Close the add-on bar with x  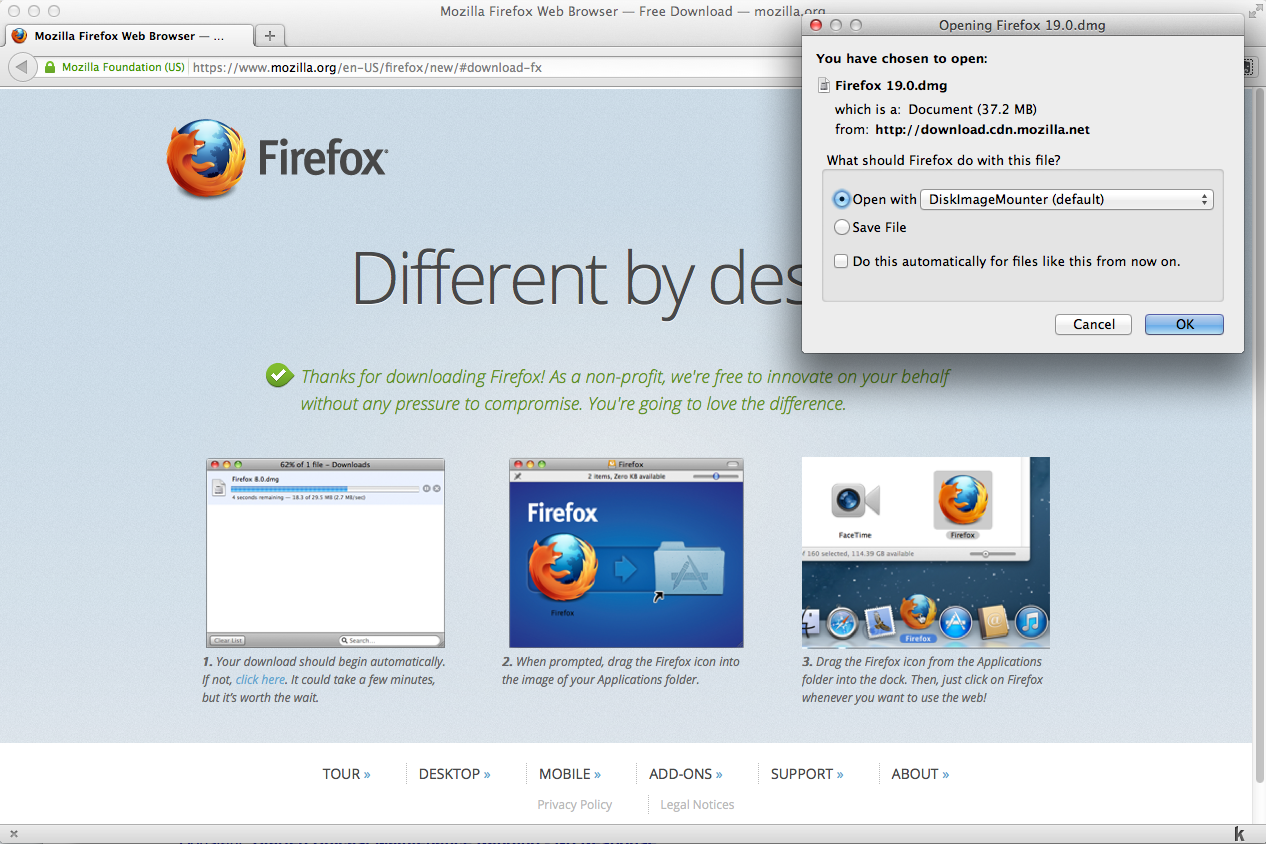coord(14,834)
